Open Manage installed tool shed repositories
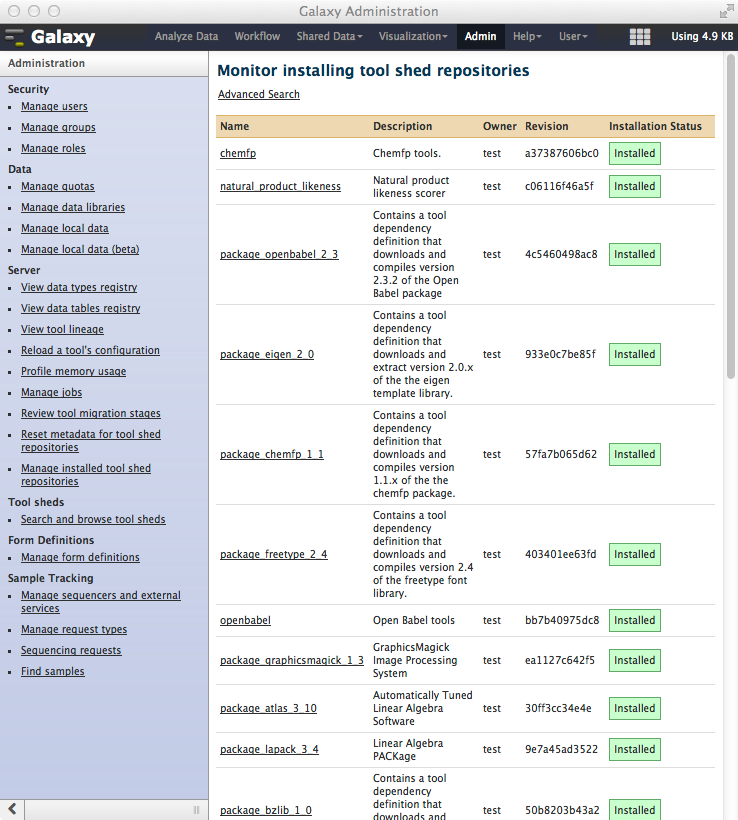The height and width of the screenshot is (820, 738). [x=86, y=474]
